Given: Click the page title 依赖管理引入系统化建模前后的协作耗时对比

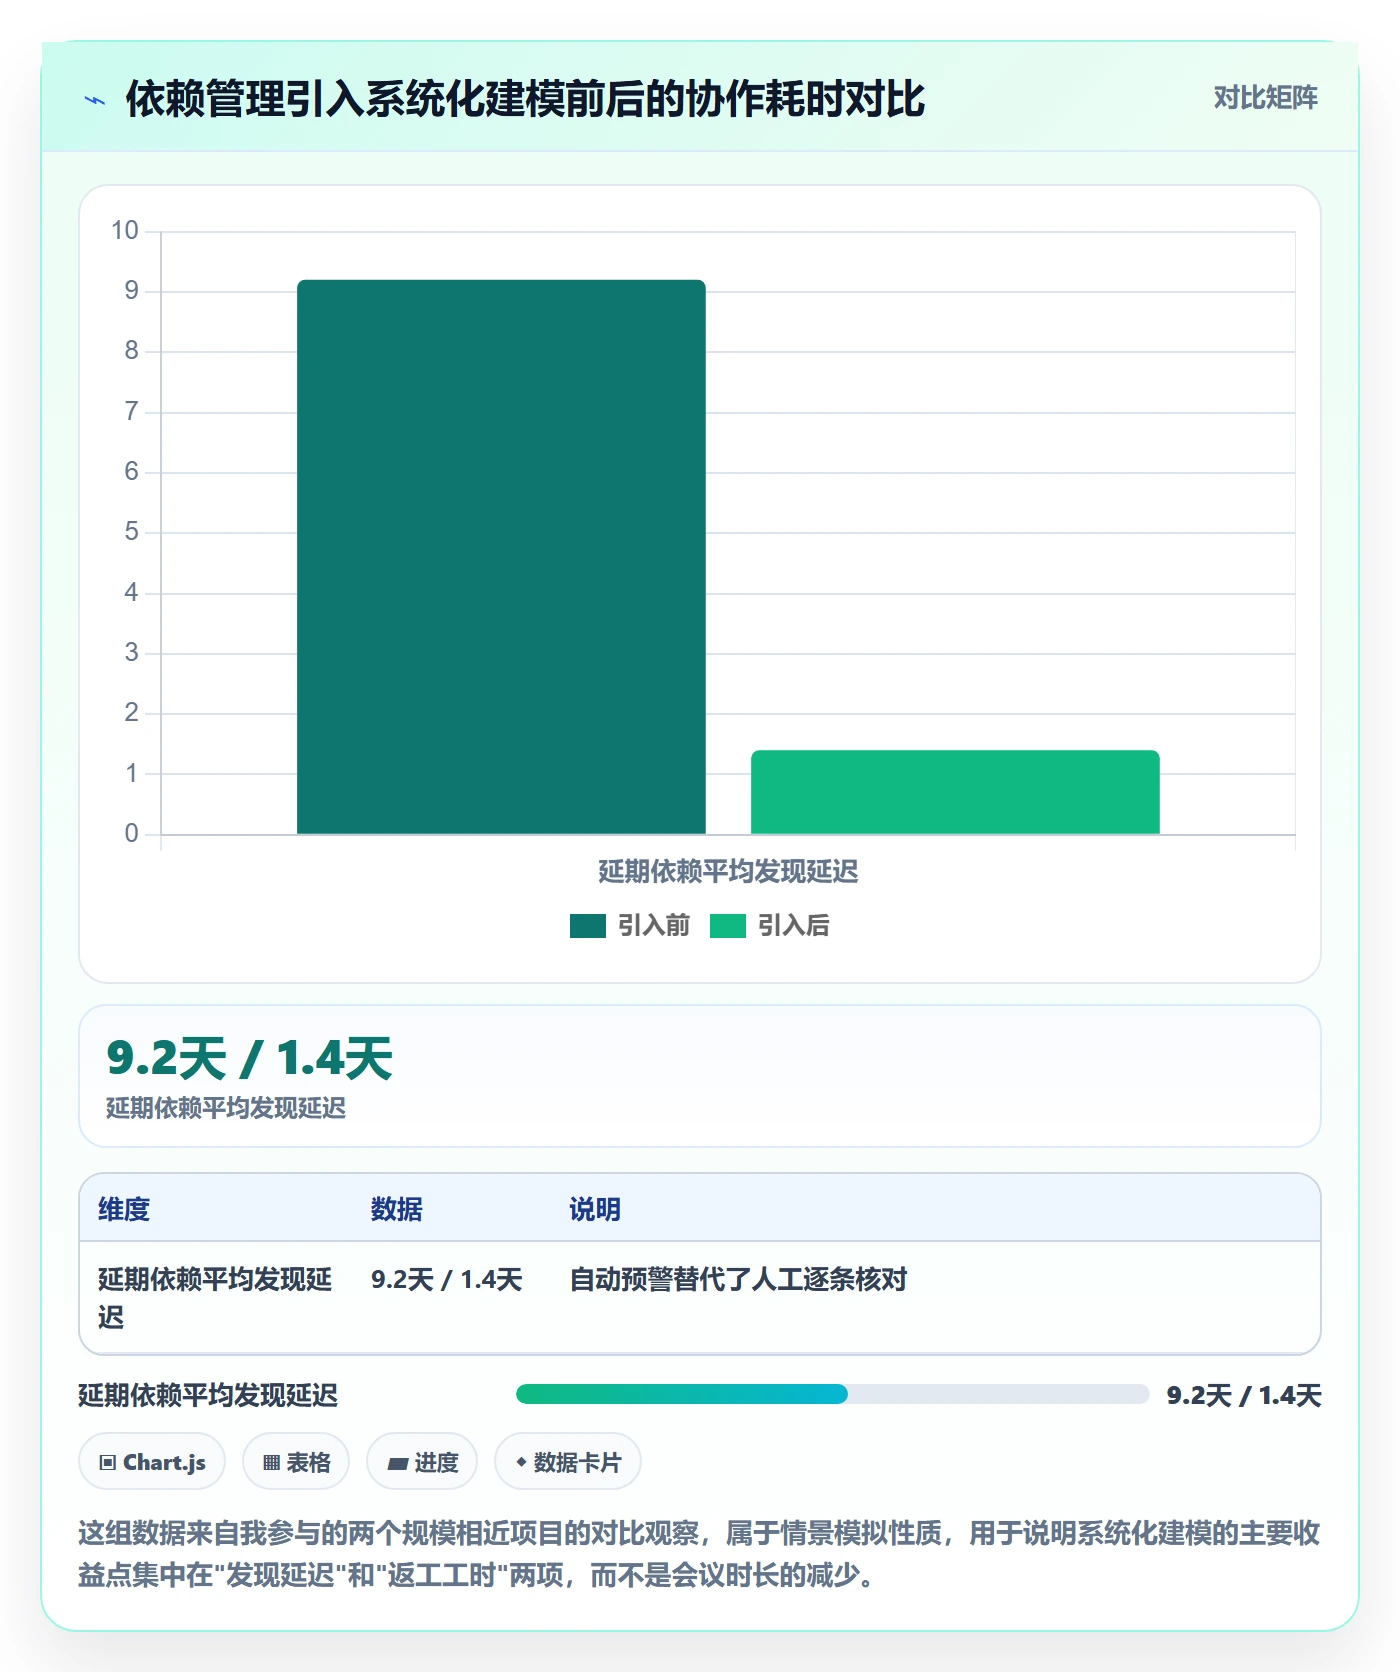Looking at the screenshot, I should coord(525,99).
